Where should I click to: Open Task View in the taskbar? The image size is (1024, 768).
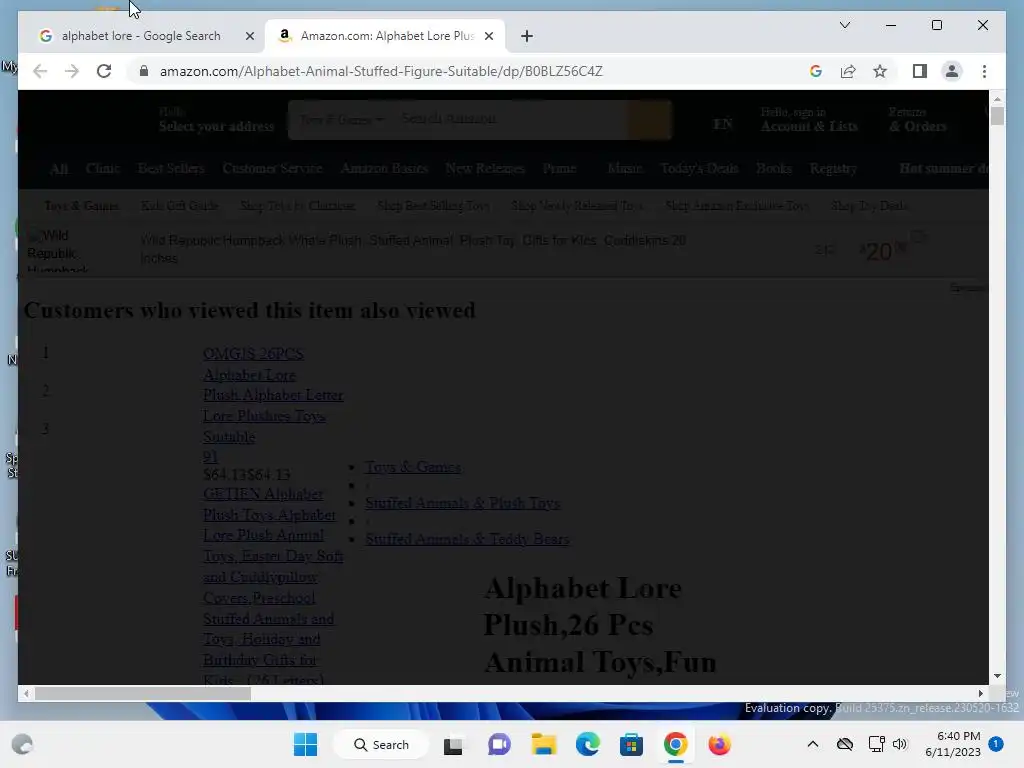[453, 744]
